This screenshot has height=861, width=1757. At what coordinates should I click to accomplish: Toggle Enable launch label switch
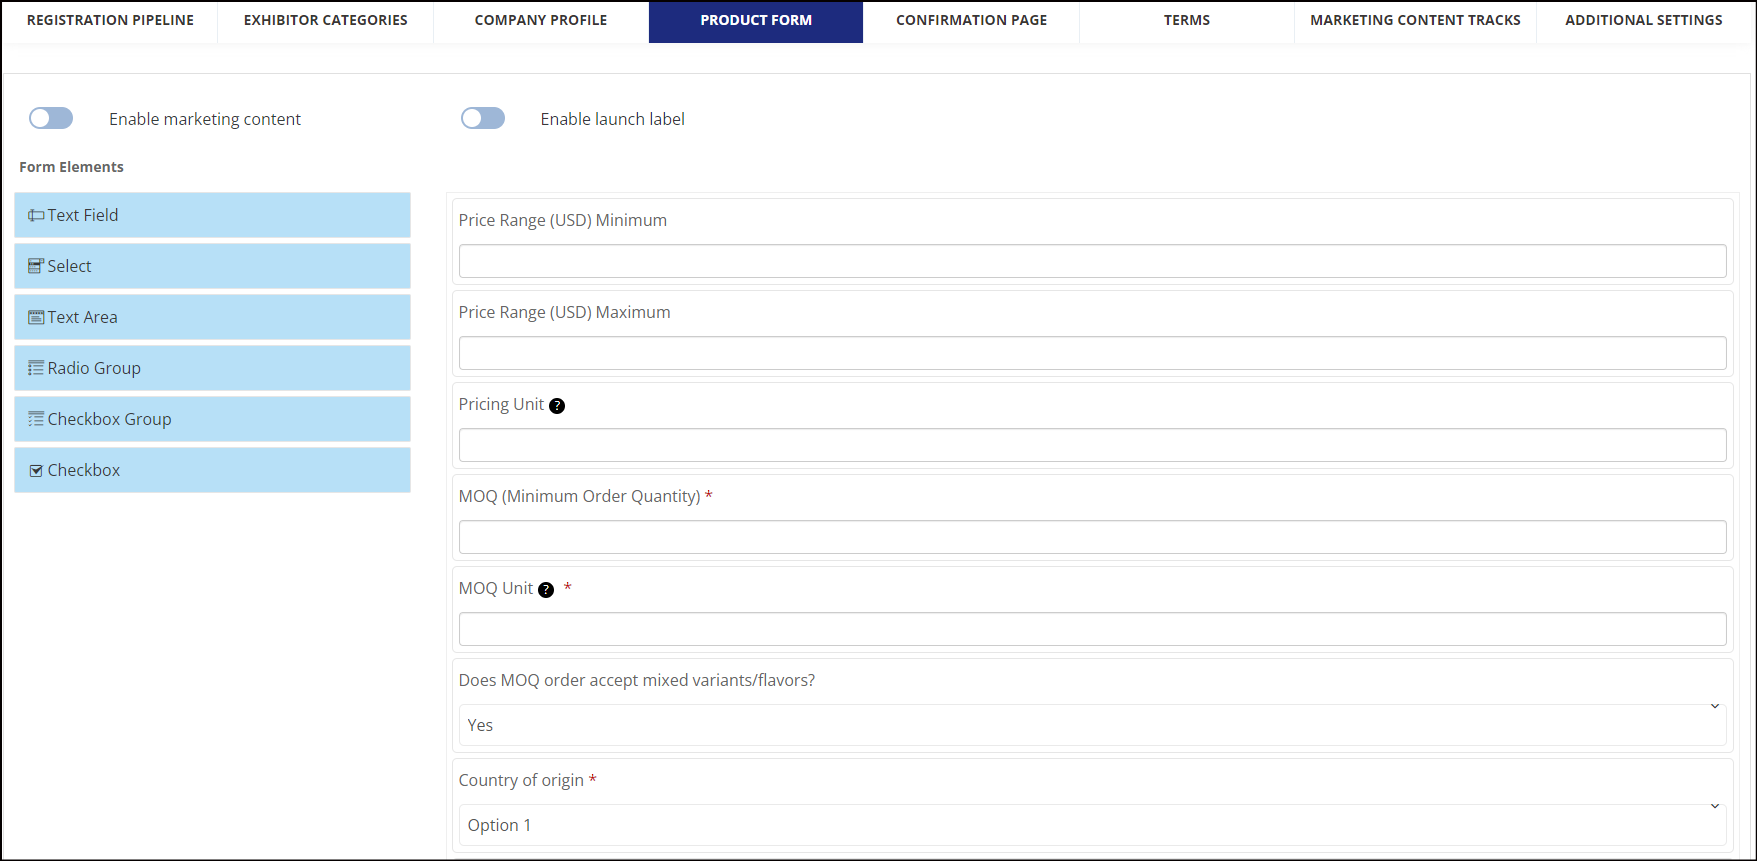pos(483,119)
